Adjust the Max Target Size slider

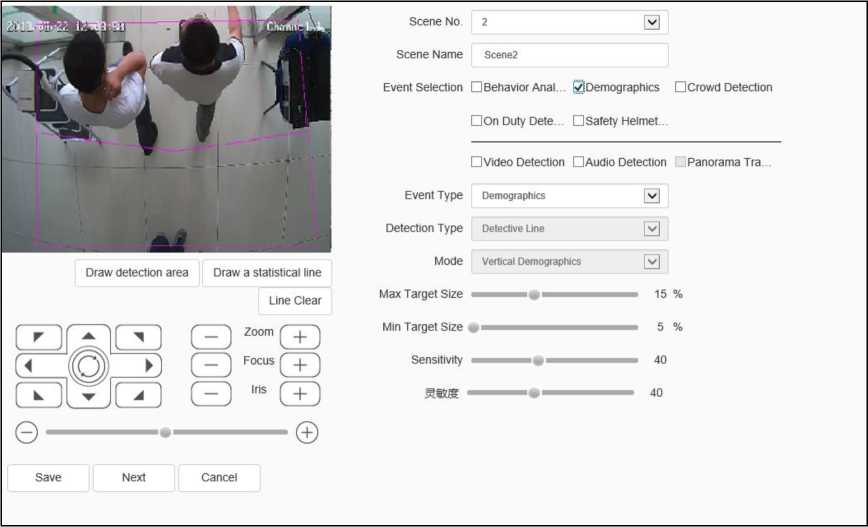[534, 295]
